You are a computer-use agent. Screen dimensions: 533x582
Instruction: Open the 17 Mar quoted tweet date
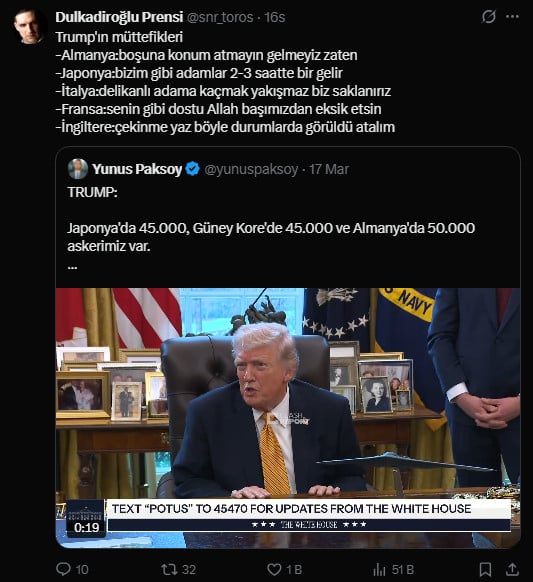pos(329,170)
